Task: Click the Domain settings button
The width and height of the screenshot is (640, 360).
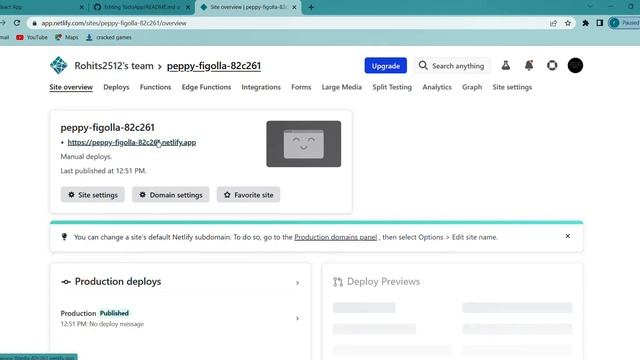Action: pyautogui.click(x=170, y=195)
